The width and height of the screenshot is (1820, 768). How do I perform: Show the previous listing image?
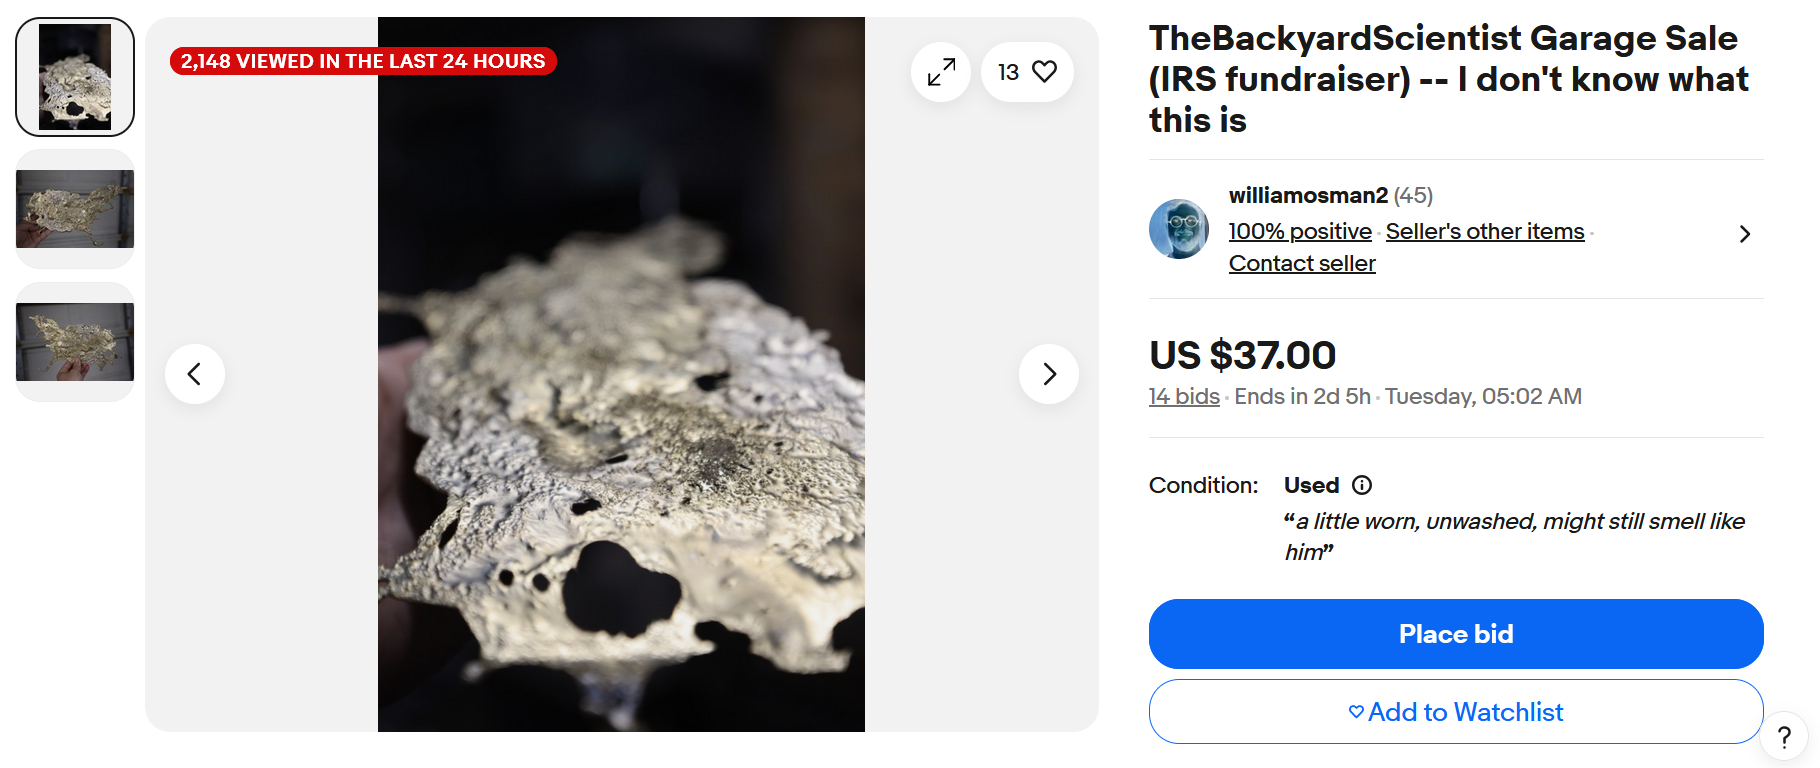195,374
